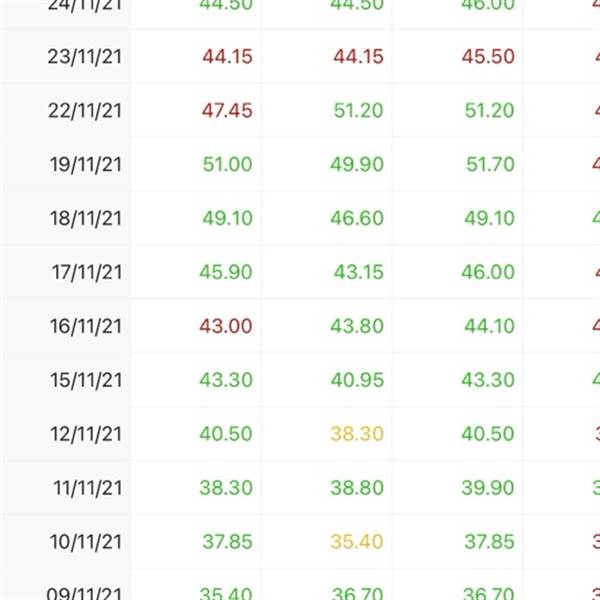
Task: Select the 51.00 value for 19/11/21
Action: click(x=227, y=165)
